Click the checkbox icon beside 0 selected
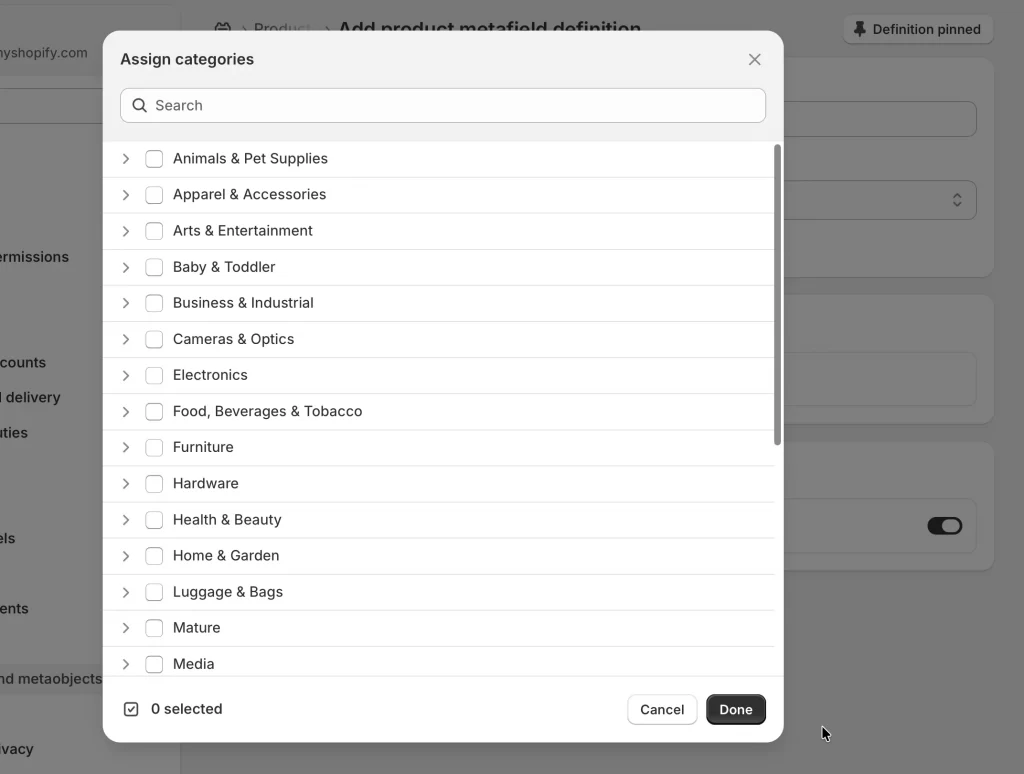1024x774 pixels. (131, 708)
